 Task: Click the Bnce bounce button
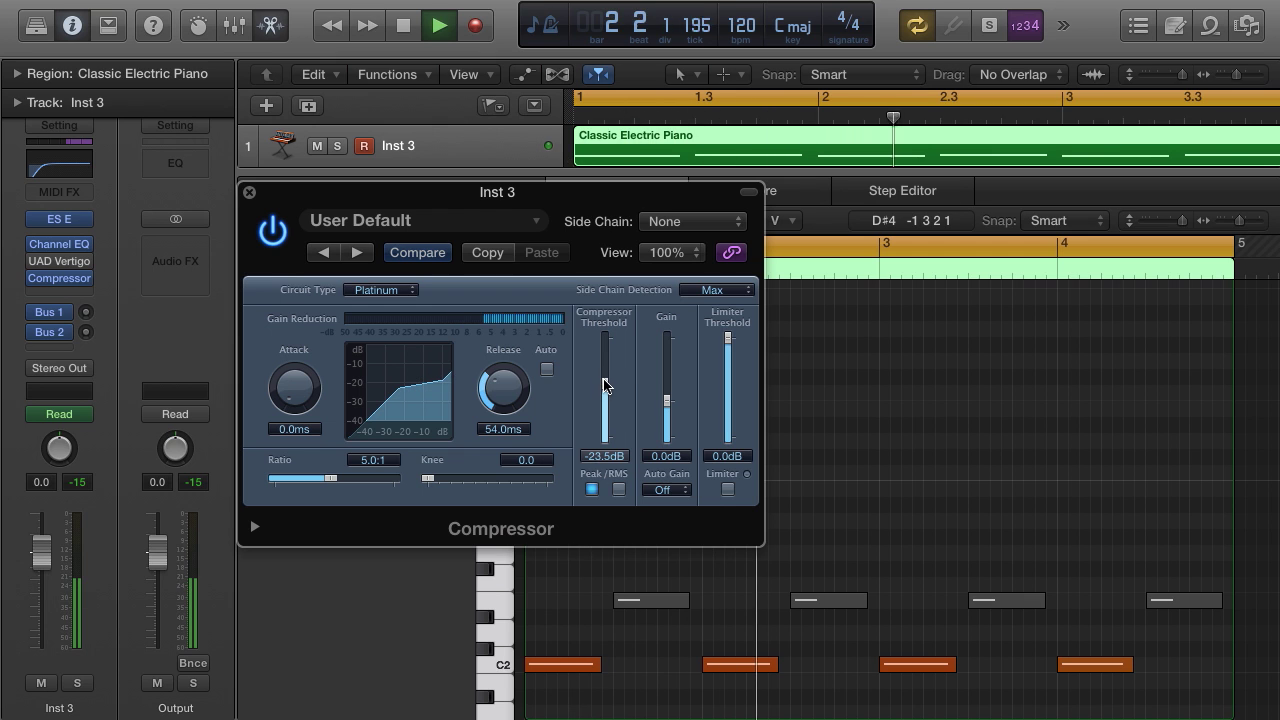click(x=192, y=663)
